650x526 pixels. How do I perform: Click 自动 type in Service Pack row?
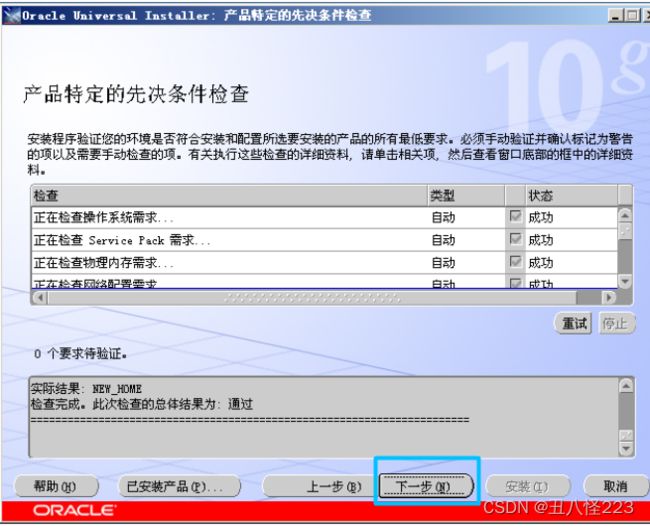click(x=443, y=240)
